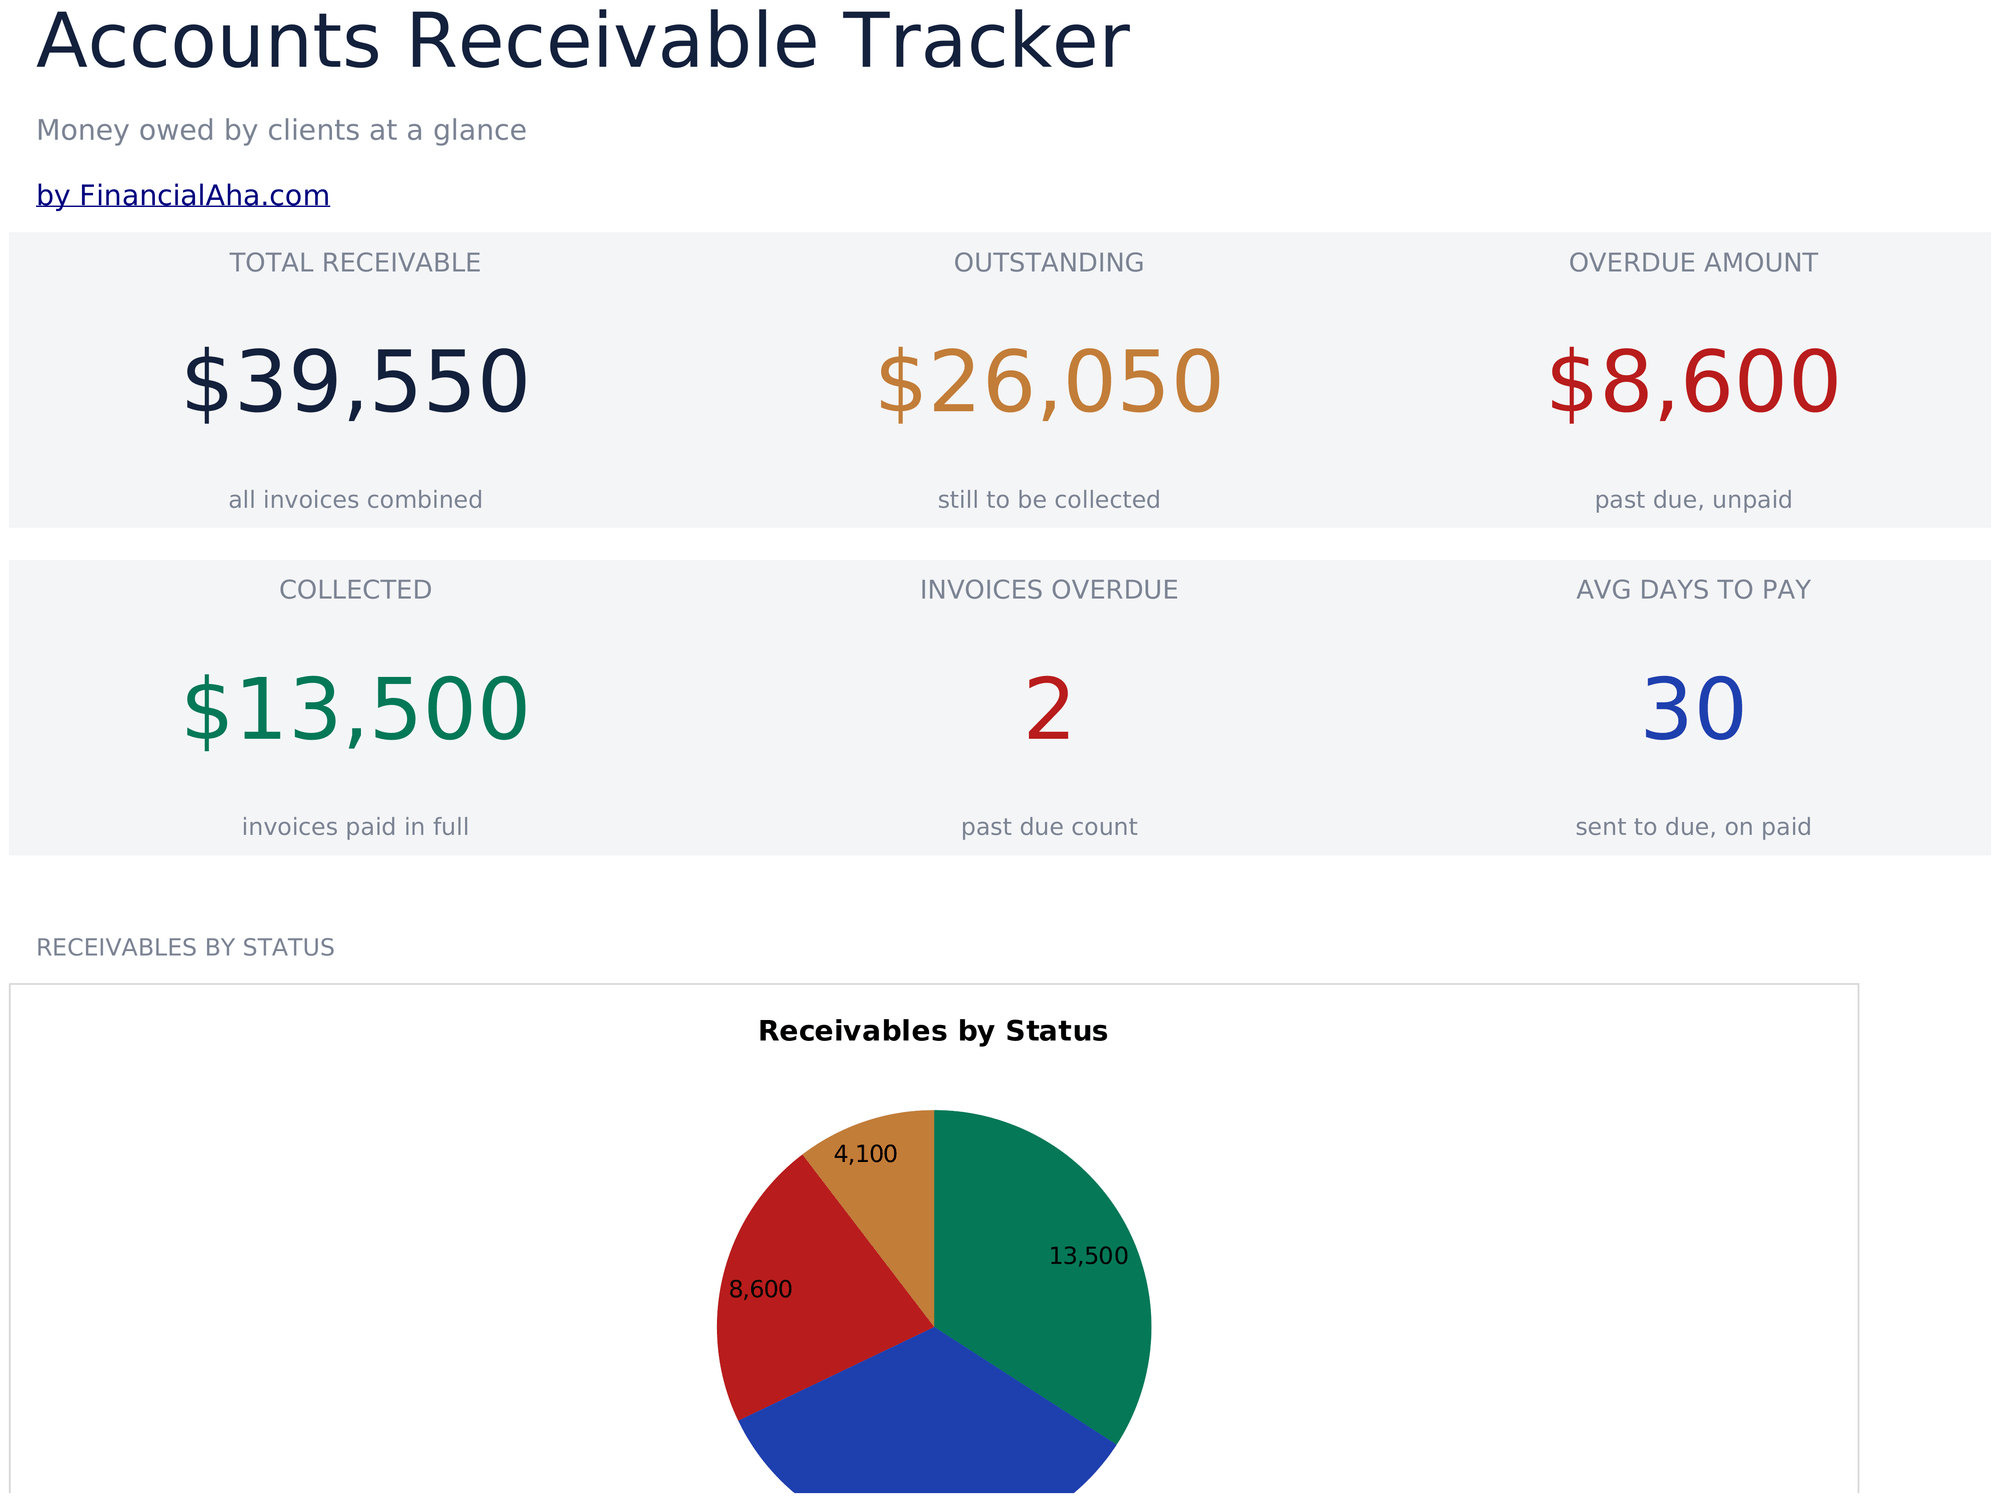Click the past due, unpaid caption
Image resolution: width=2000 pixels, height=1502 pixels.
point(1693,500)
